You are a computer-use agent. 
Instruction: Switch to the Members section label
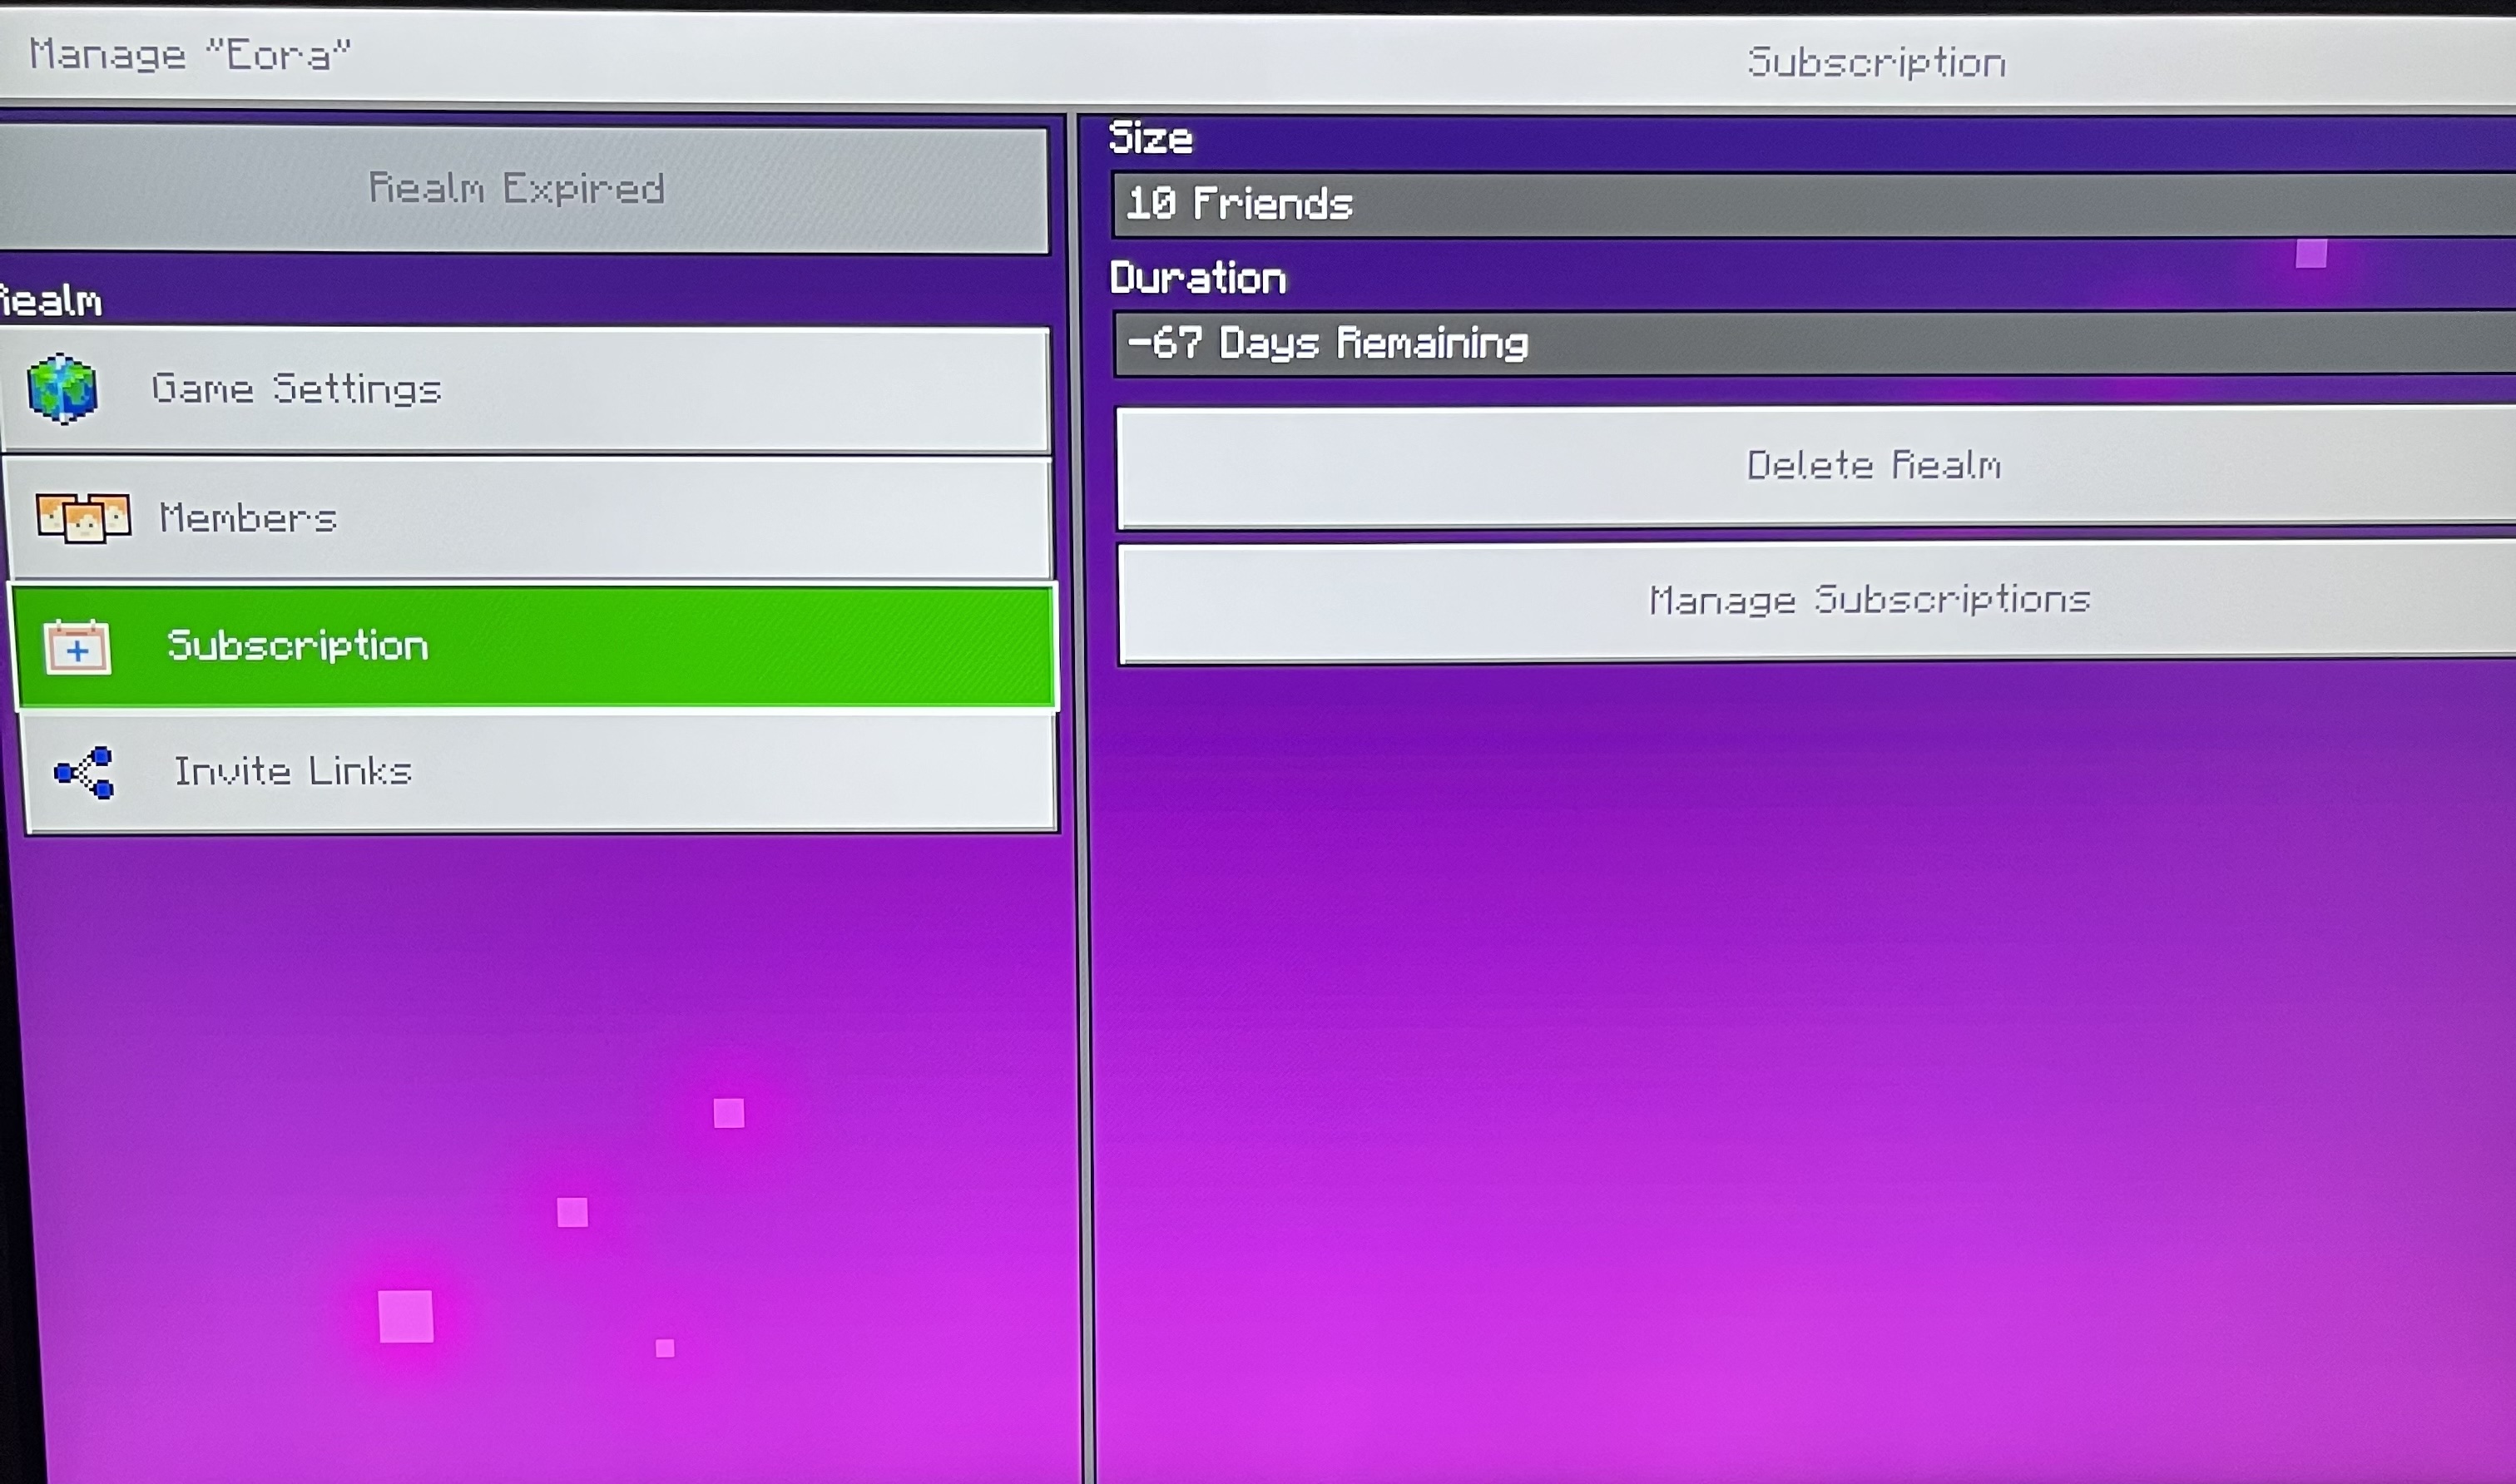[248, 518]
